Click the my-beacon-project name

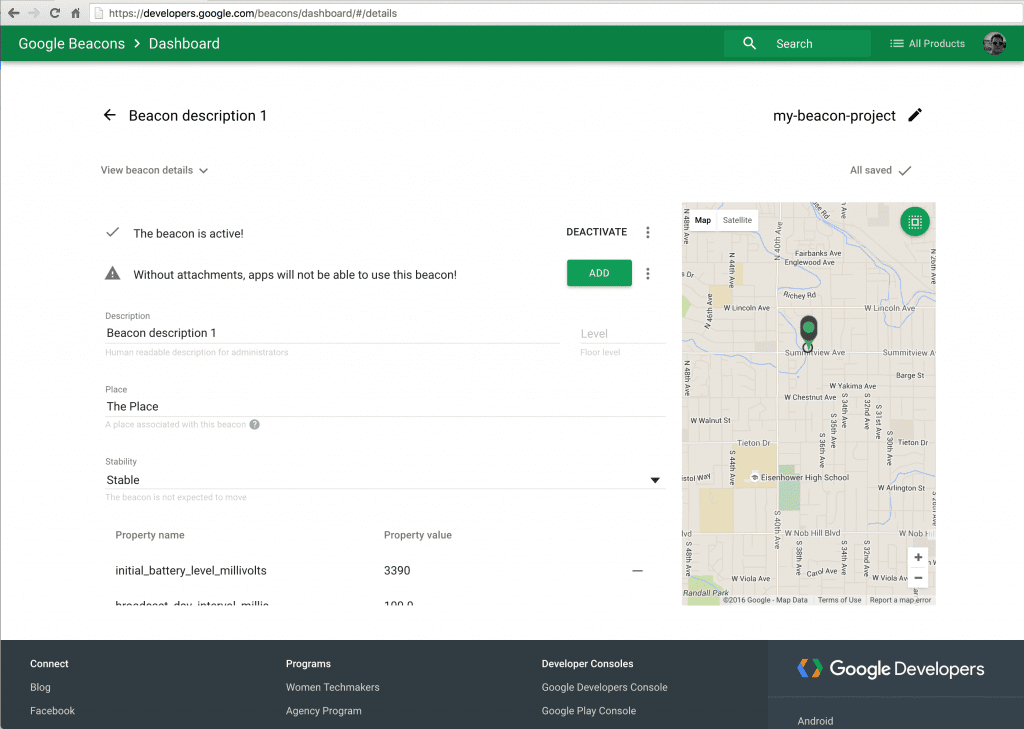(x=834, y=116)
